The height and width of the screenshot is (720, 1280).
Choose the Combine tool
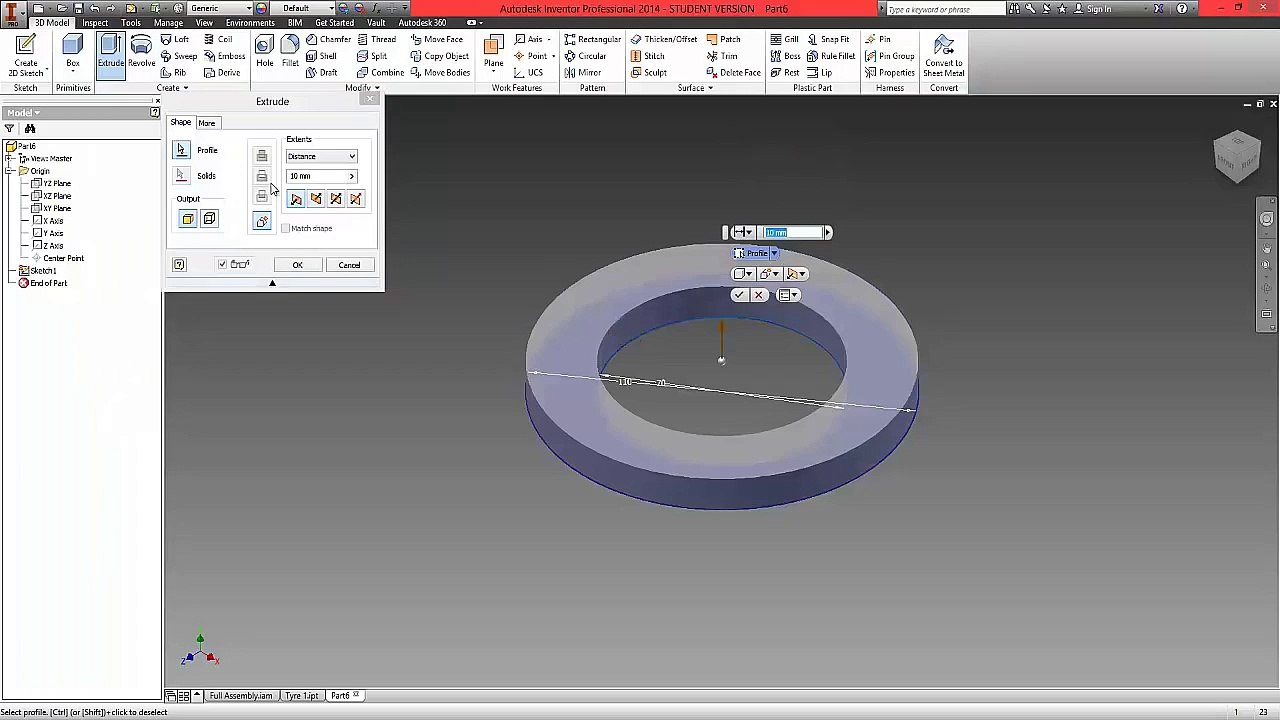380,73
